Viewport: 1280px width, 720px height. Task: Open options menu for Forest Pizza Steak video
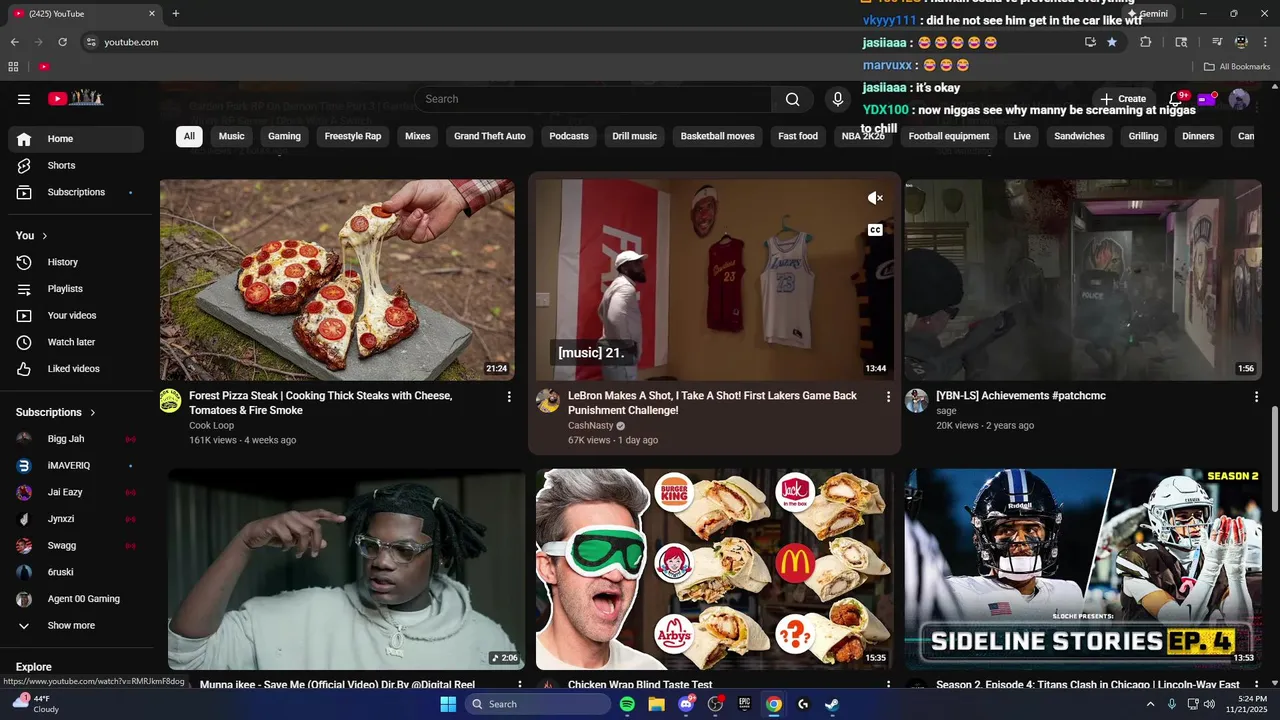(x=509, y=397)
